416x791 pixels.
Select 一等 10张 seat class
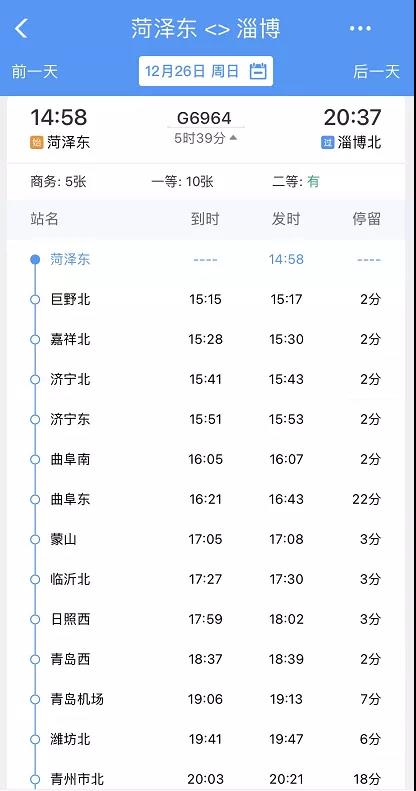click(x=183, y=182)
